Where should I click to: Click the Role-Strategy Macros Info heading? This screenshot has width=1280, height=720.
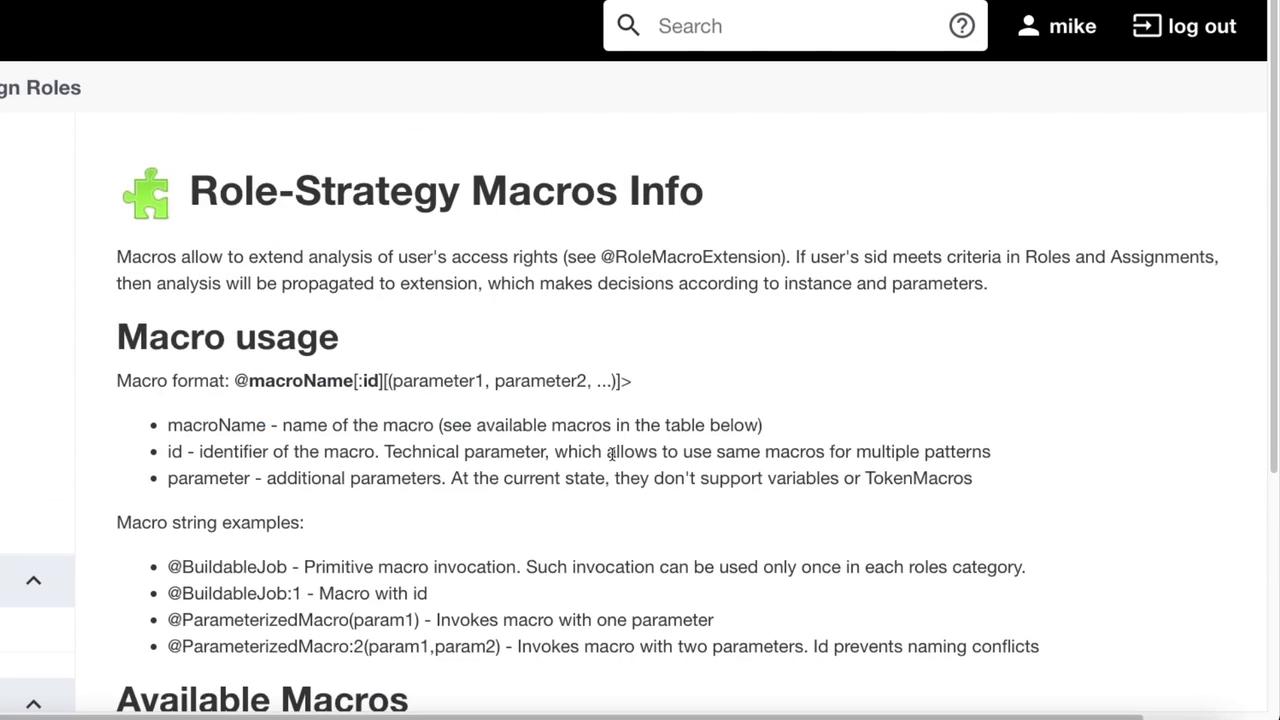[x=446, y=191]
